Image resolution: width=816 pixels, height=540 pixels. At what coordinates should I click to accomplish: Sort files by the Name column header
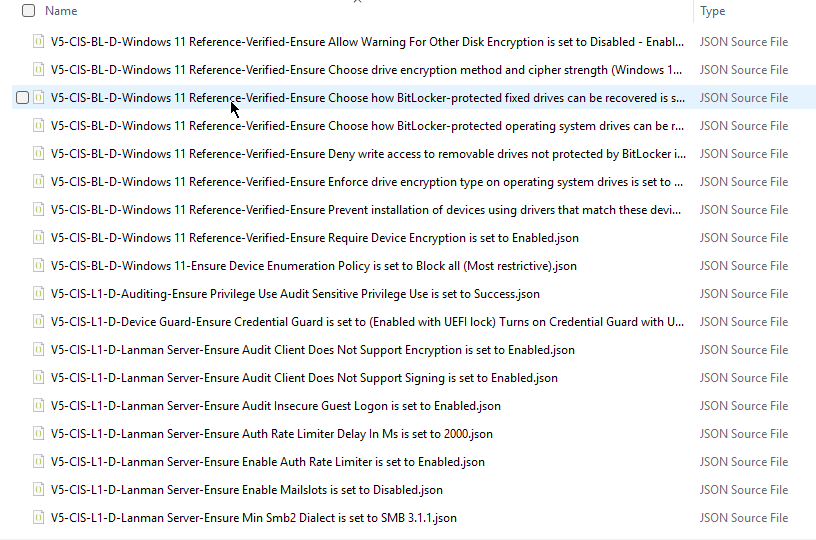coord(61,10)
